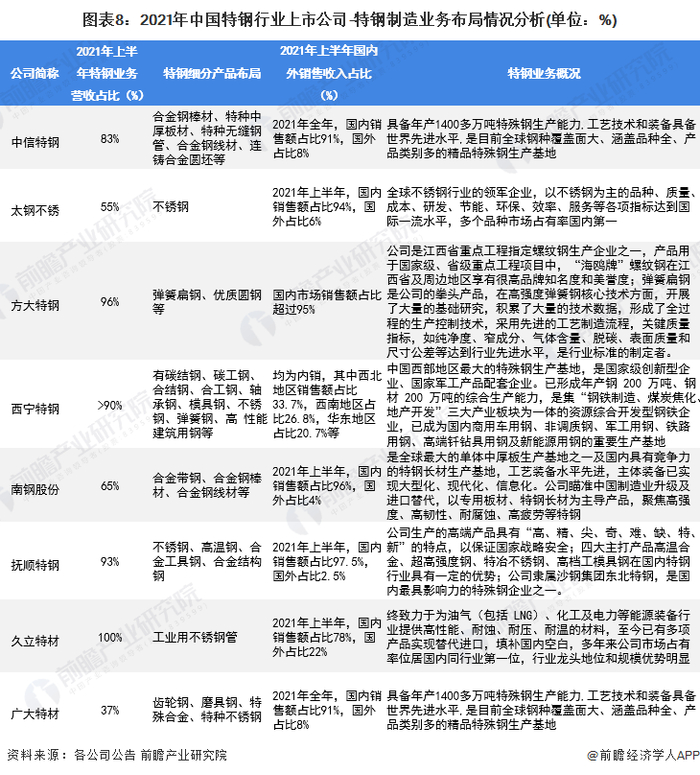700x775 pixels.
Task: Click the 中国西部地区最大的特殊钢生产基地 overview
Action: click(541, 405)
